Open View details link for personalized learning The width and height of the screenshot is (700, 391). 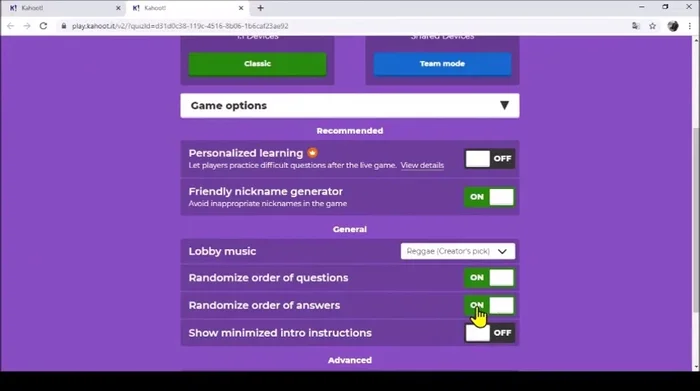pos(422,165)
